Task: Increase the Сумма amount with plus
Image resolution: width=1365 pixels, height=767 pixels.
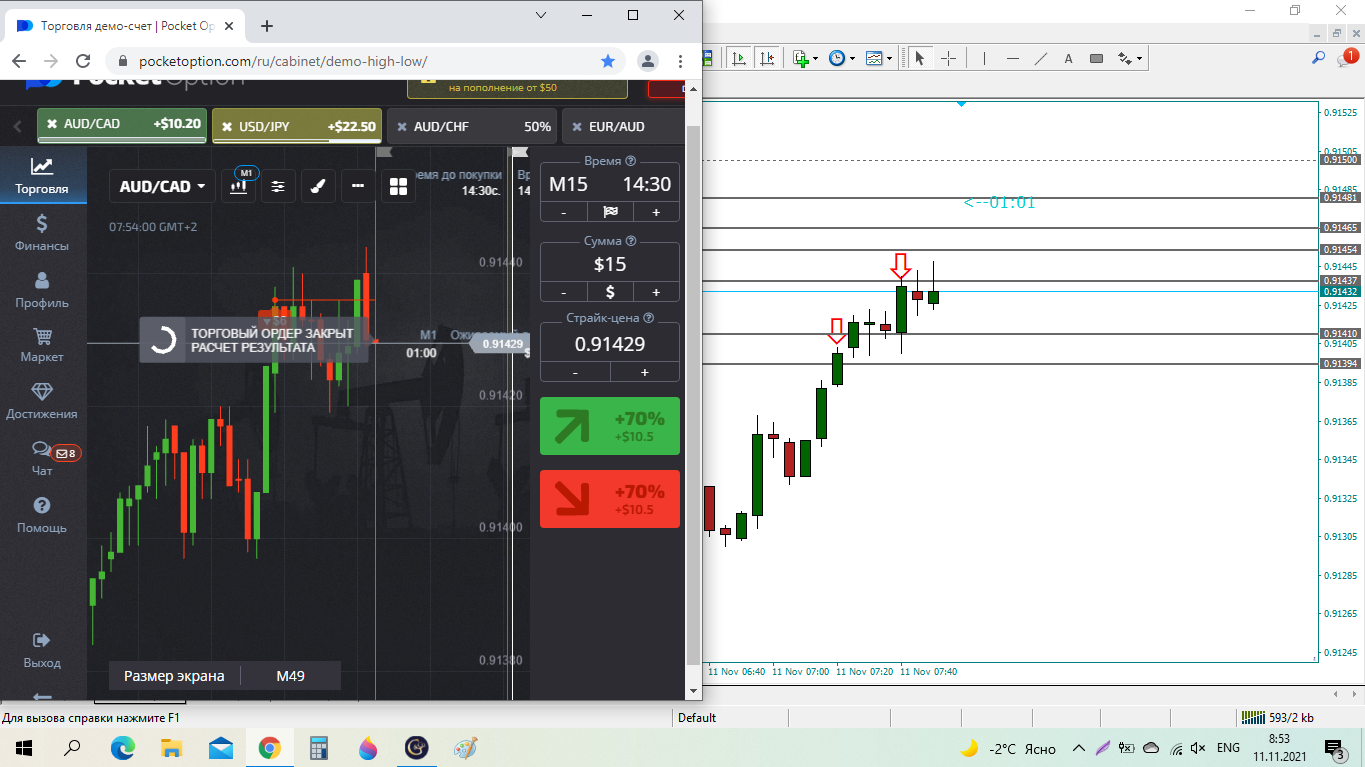Action: pyautogui.click(x=656, y=292)
